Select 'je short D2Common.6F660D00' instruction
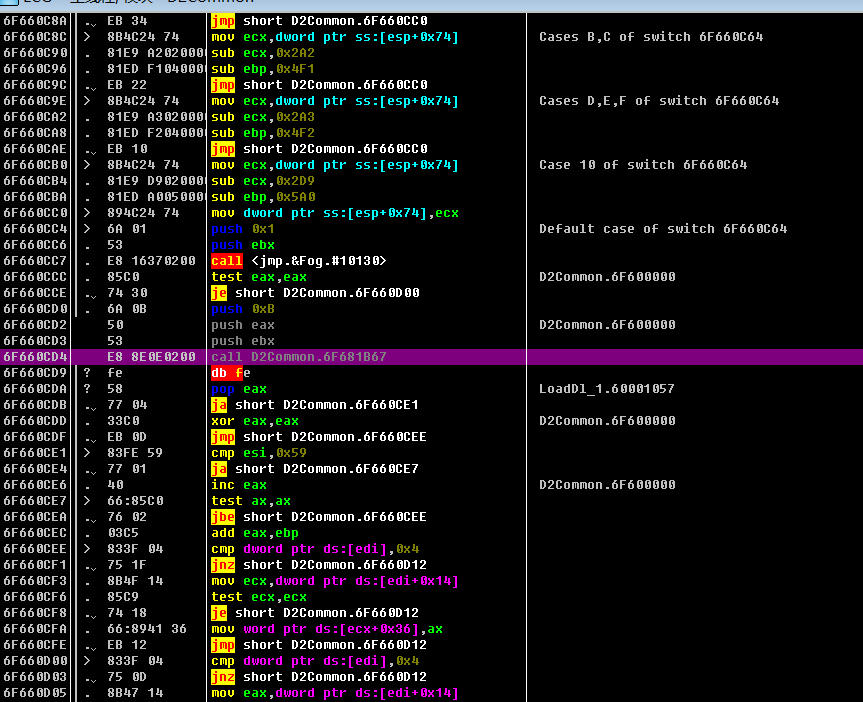 [x=315, y=293]
